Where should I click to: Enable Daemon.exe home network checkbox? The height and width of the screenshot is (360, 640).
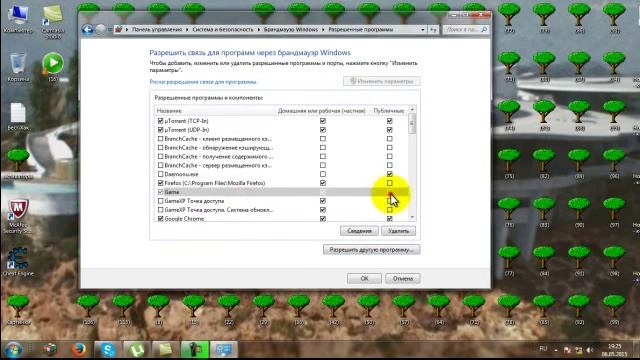click(x=323, y=174)
